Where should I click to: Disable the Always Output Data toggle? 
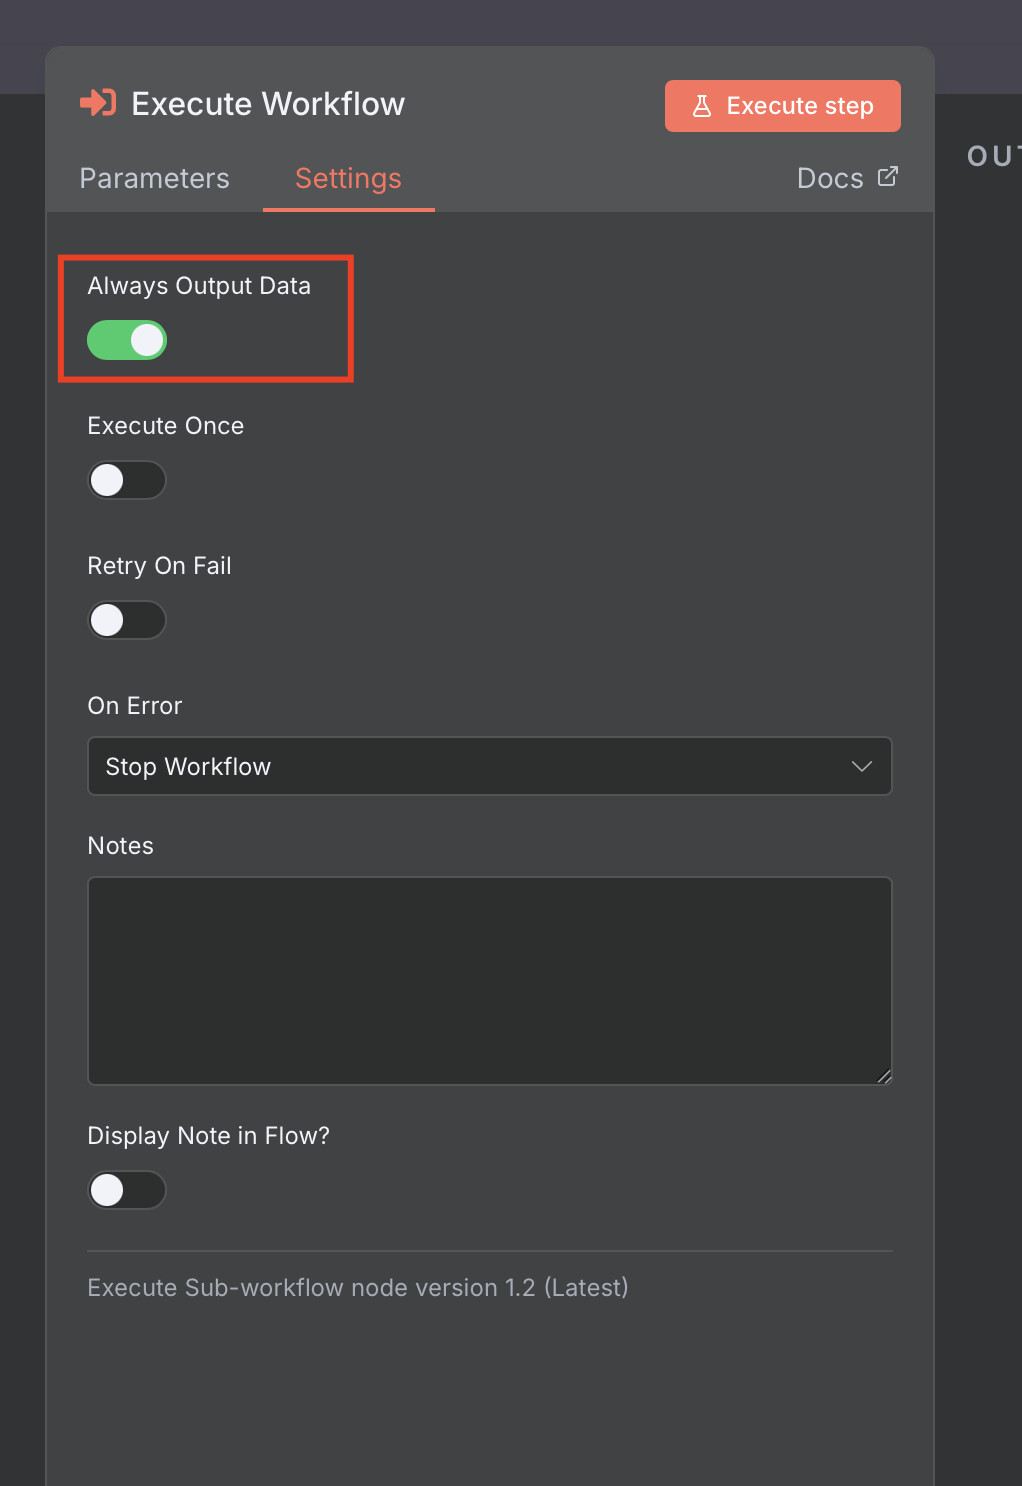click(x=127, y=340)
